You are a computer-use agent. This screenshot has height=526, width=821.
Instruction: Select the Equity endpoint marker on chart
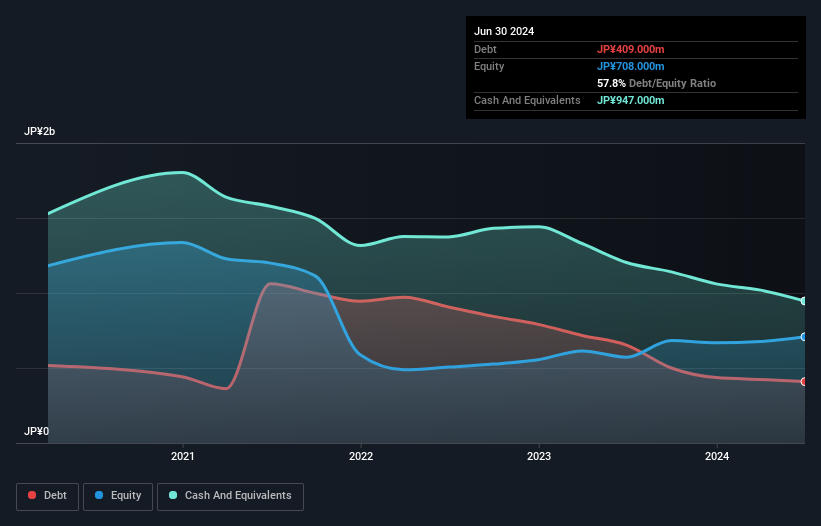coord(804,337)
